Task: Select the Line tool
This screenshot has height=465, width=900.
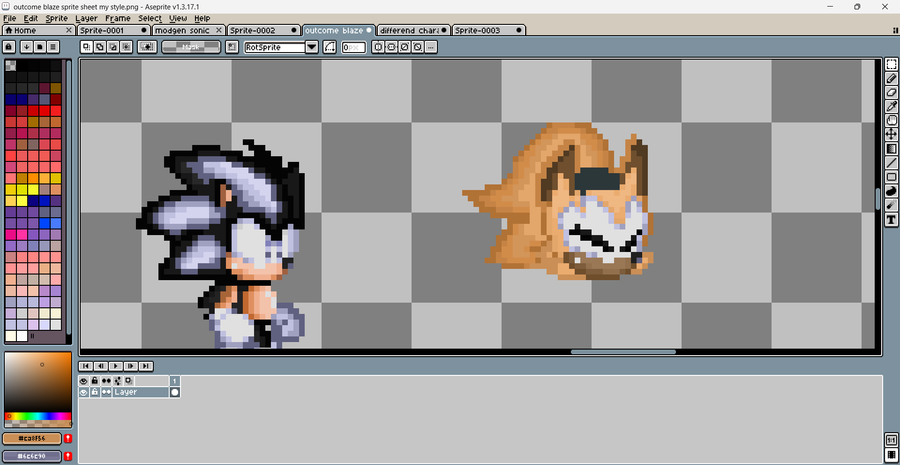Action: pos(891,163)
